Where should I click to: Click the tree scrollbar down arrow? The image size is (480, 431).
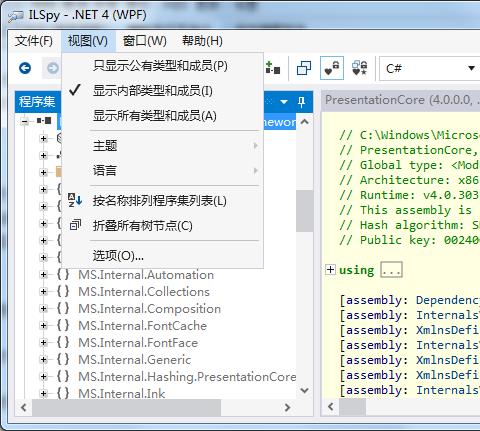point(304,390)
